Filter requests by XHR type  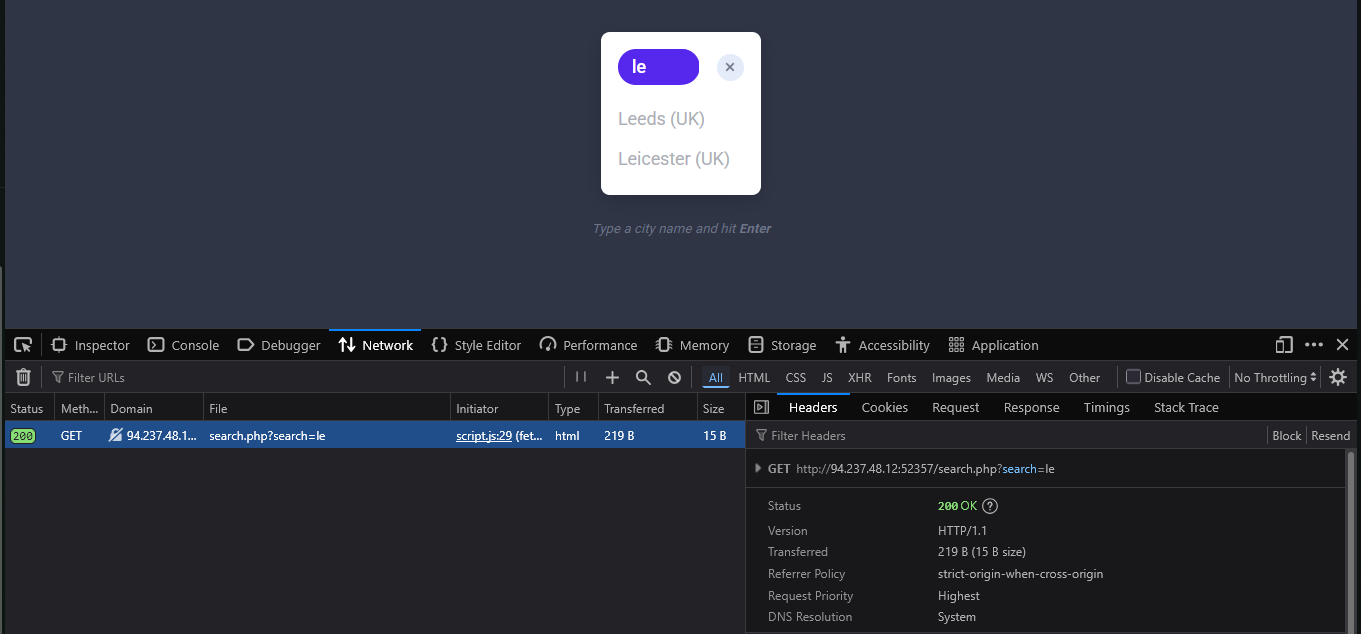859,377
